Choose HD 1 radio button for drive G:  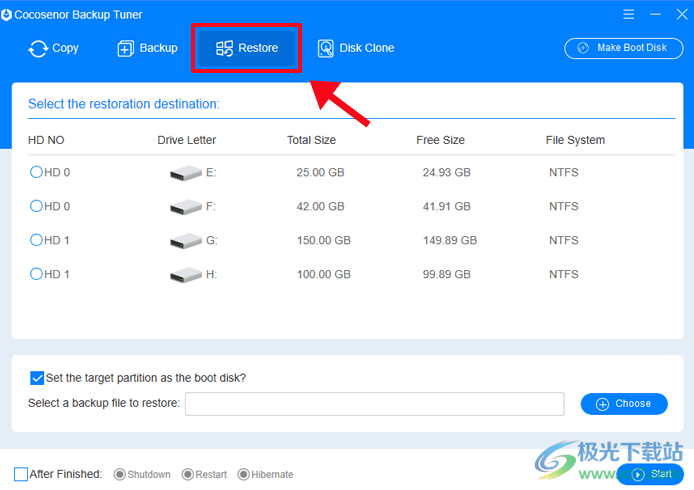tap(37, 240)
